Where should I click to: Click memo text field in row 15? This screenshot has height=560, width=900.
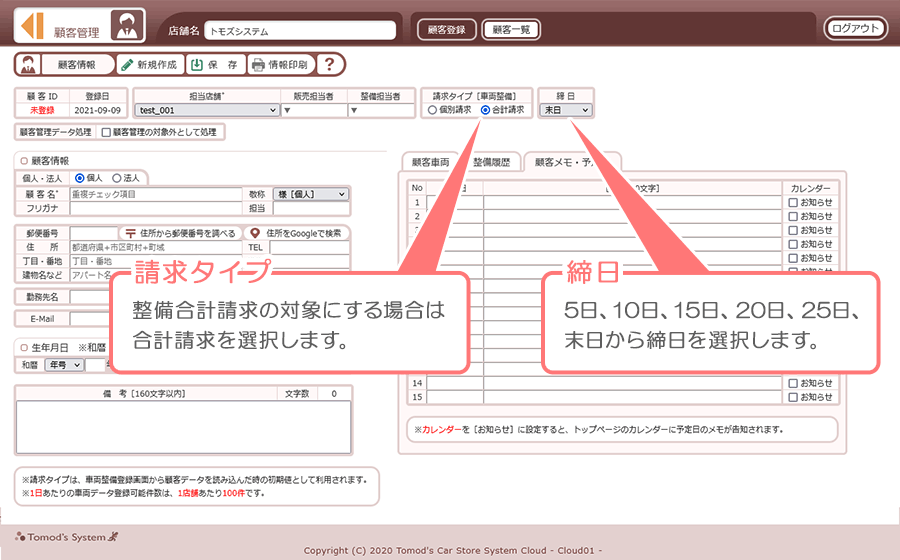pos(633,397)
